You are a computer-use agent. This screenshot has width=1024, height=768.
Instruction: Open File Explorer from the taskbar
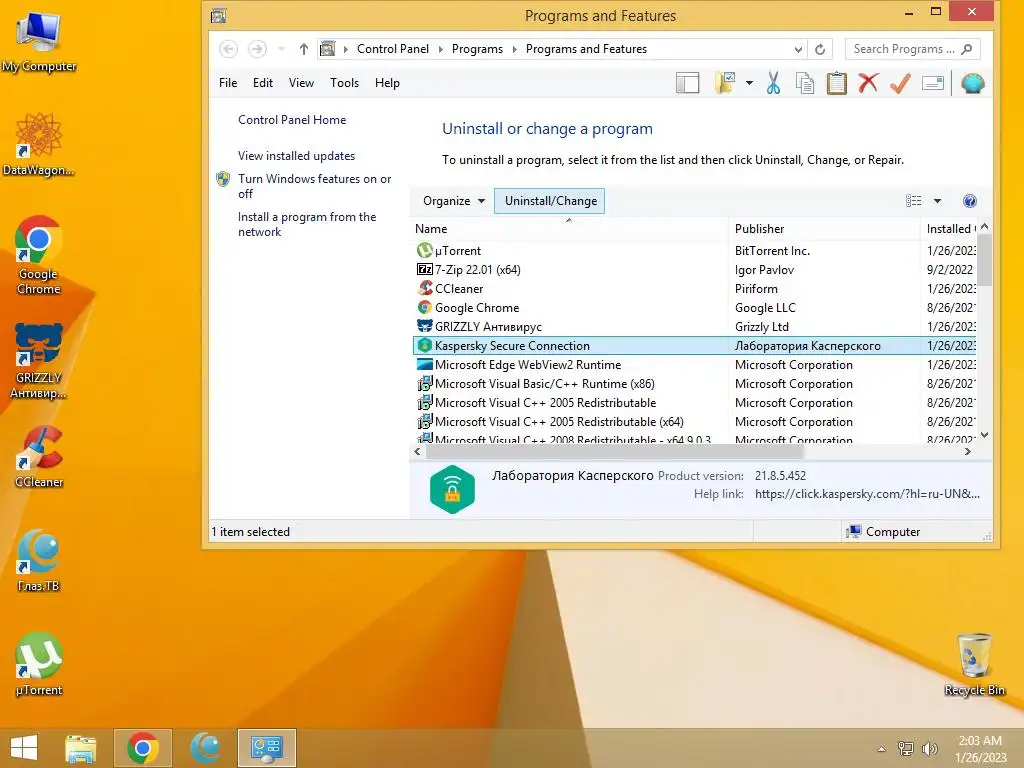pyautogui.click(x=81, y=748)
